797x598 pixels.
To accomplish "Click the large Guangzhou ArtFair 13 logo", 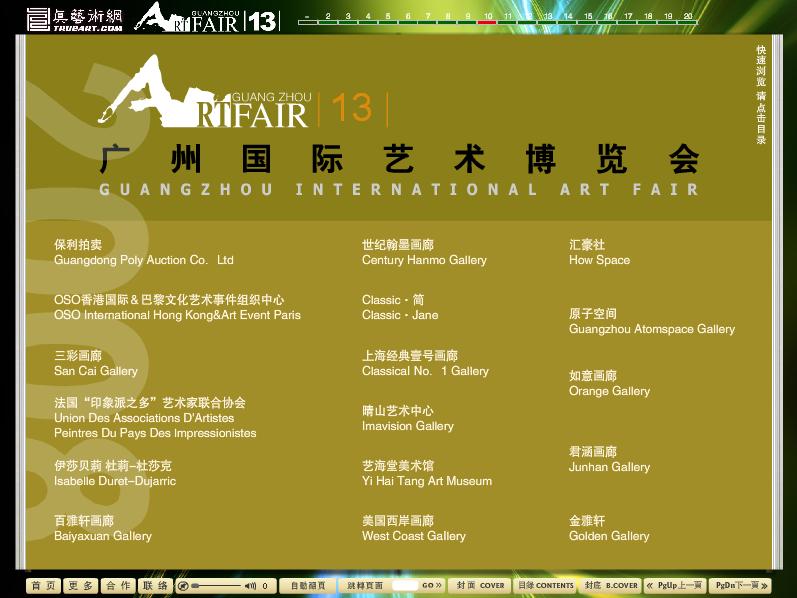I will [243, 92].
